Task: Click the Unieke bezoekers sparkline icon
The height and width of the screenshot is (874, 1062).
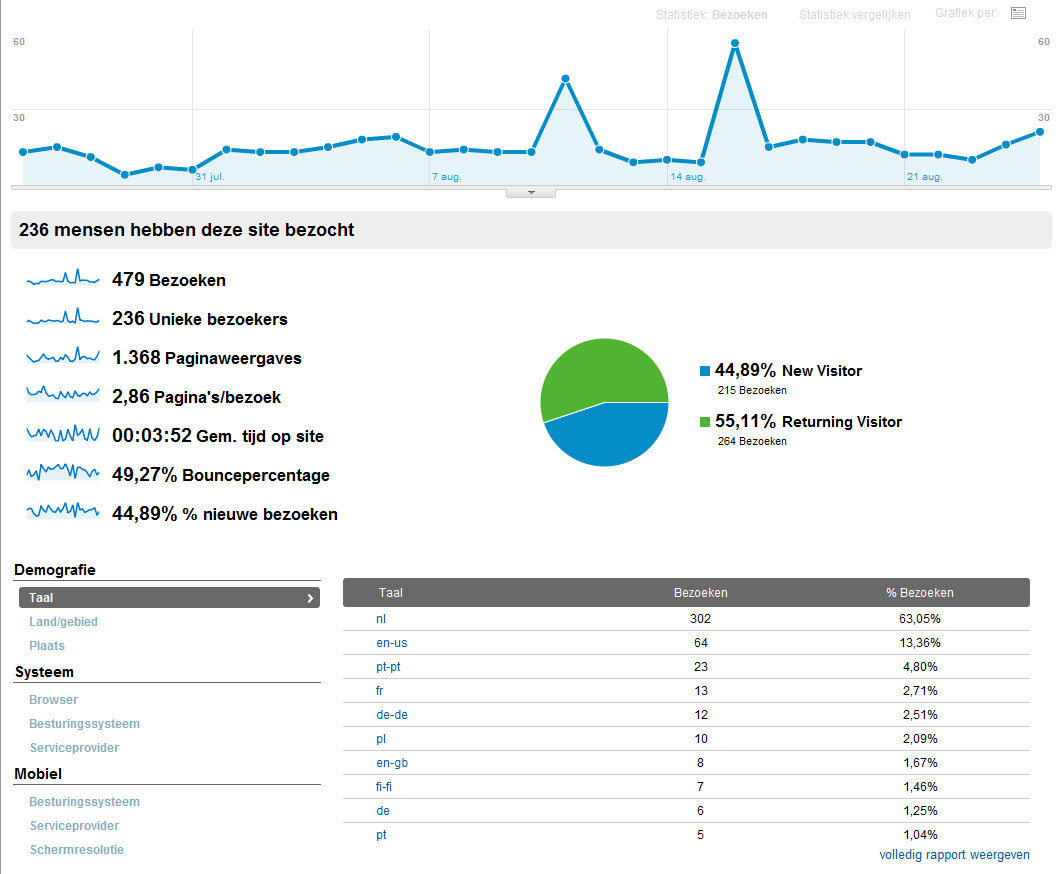Action: 63,316
